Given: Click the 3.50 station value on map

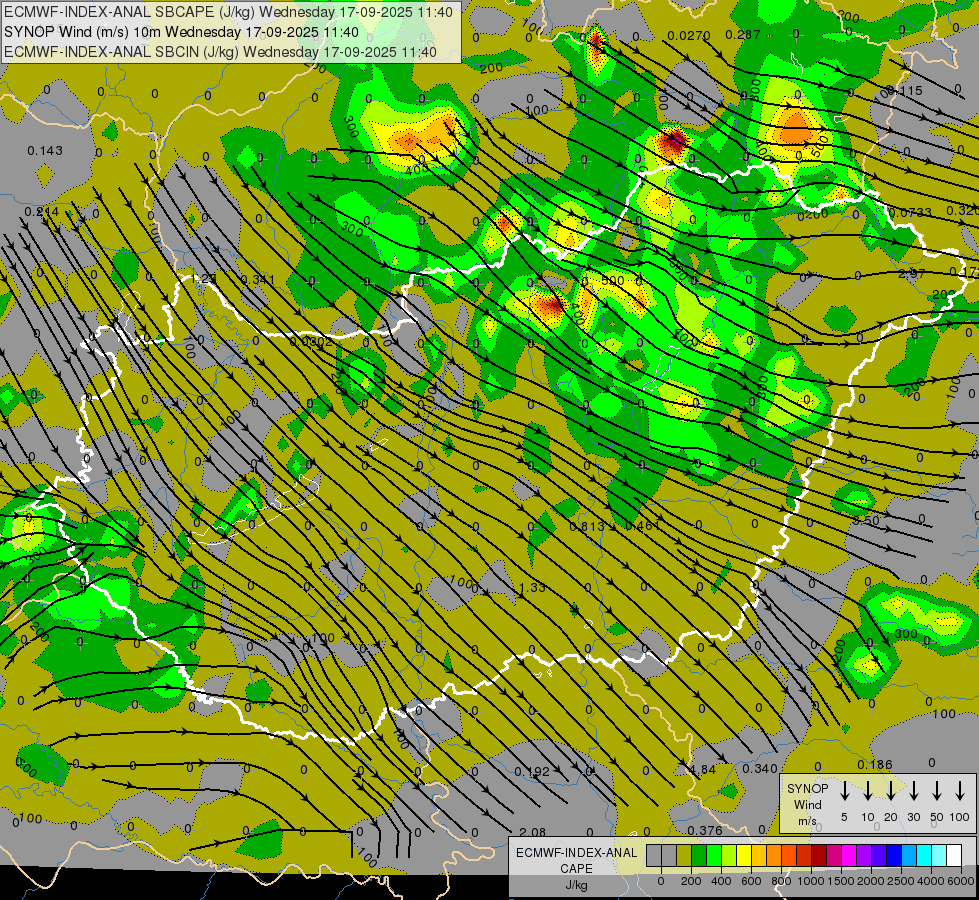Looking at the screenshot, I should point(866,521).
